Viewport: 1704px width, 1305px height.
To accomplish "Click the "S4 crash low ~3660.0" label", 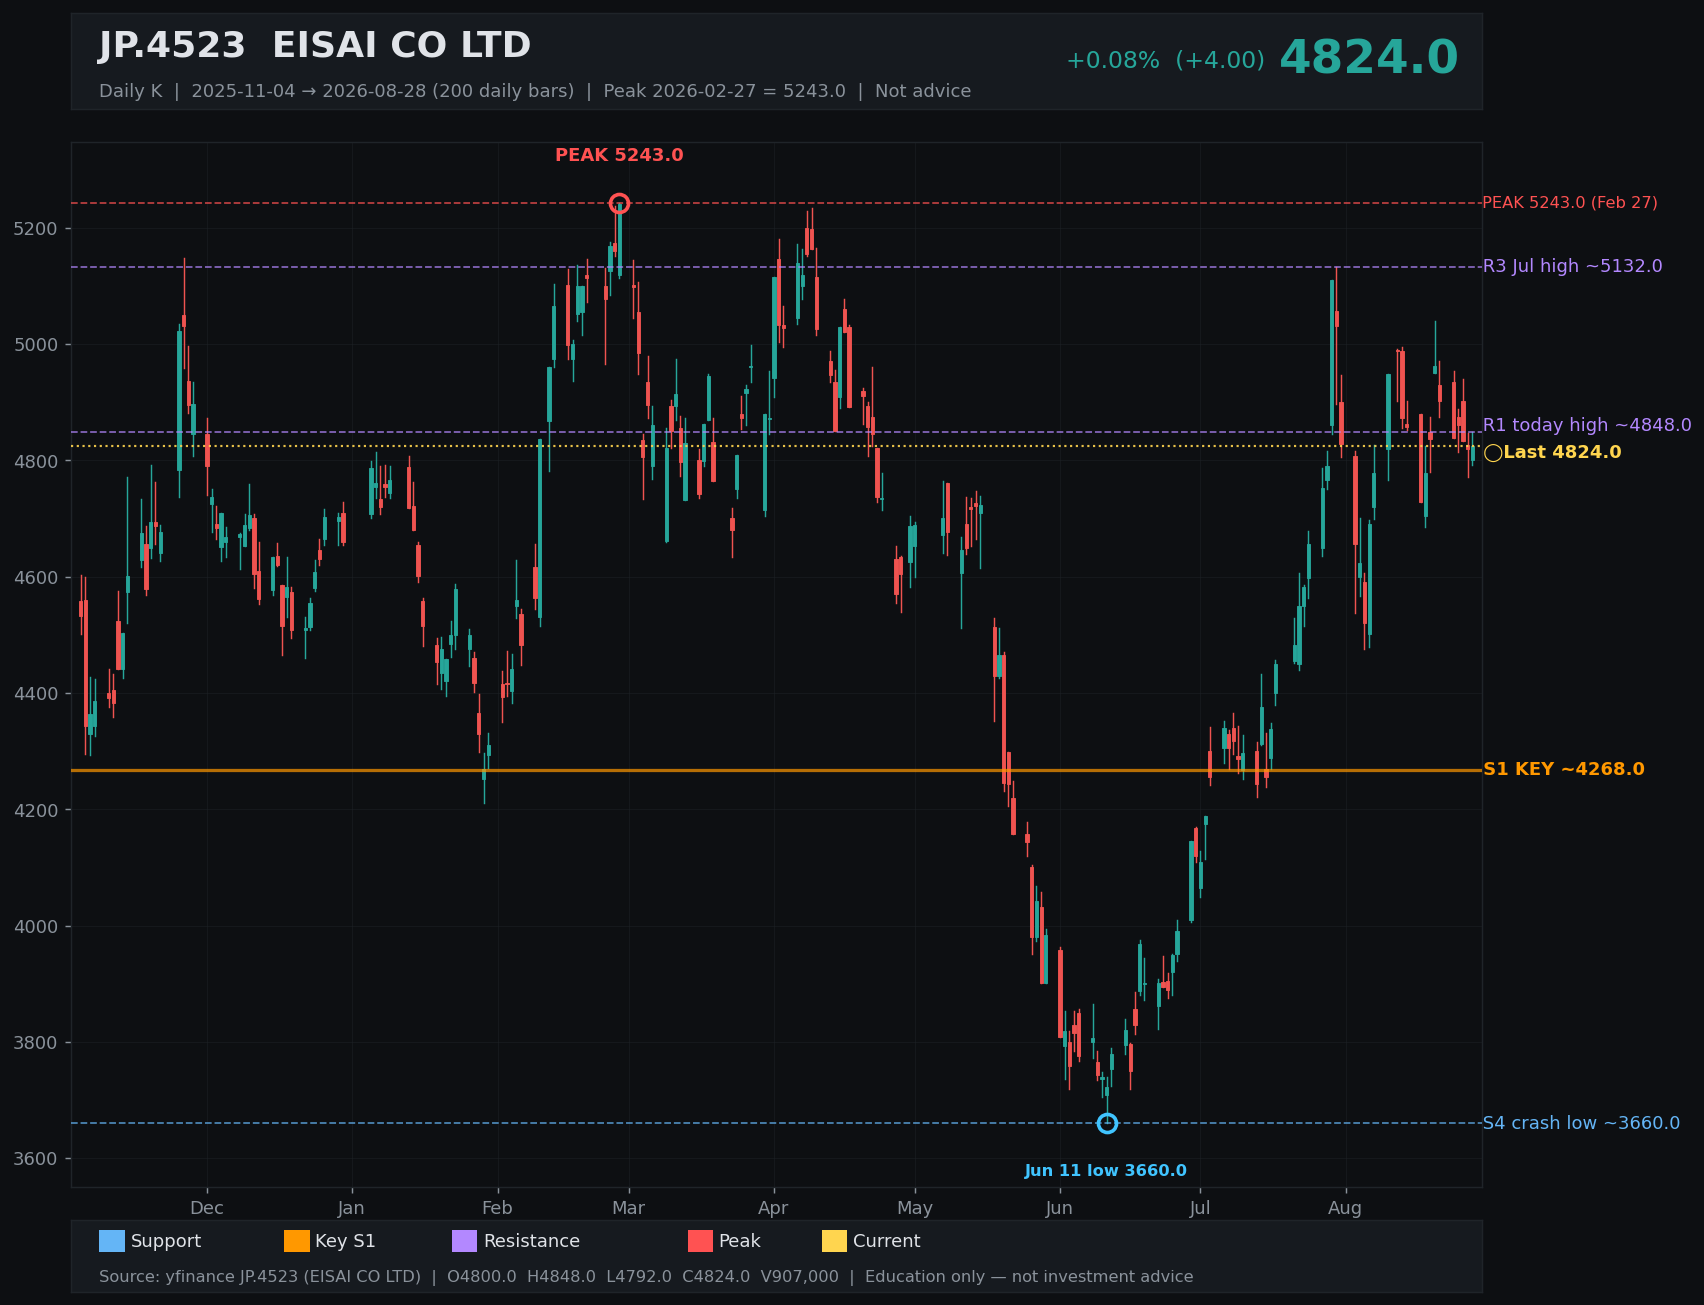I will tap(1581, 1123).
